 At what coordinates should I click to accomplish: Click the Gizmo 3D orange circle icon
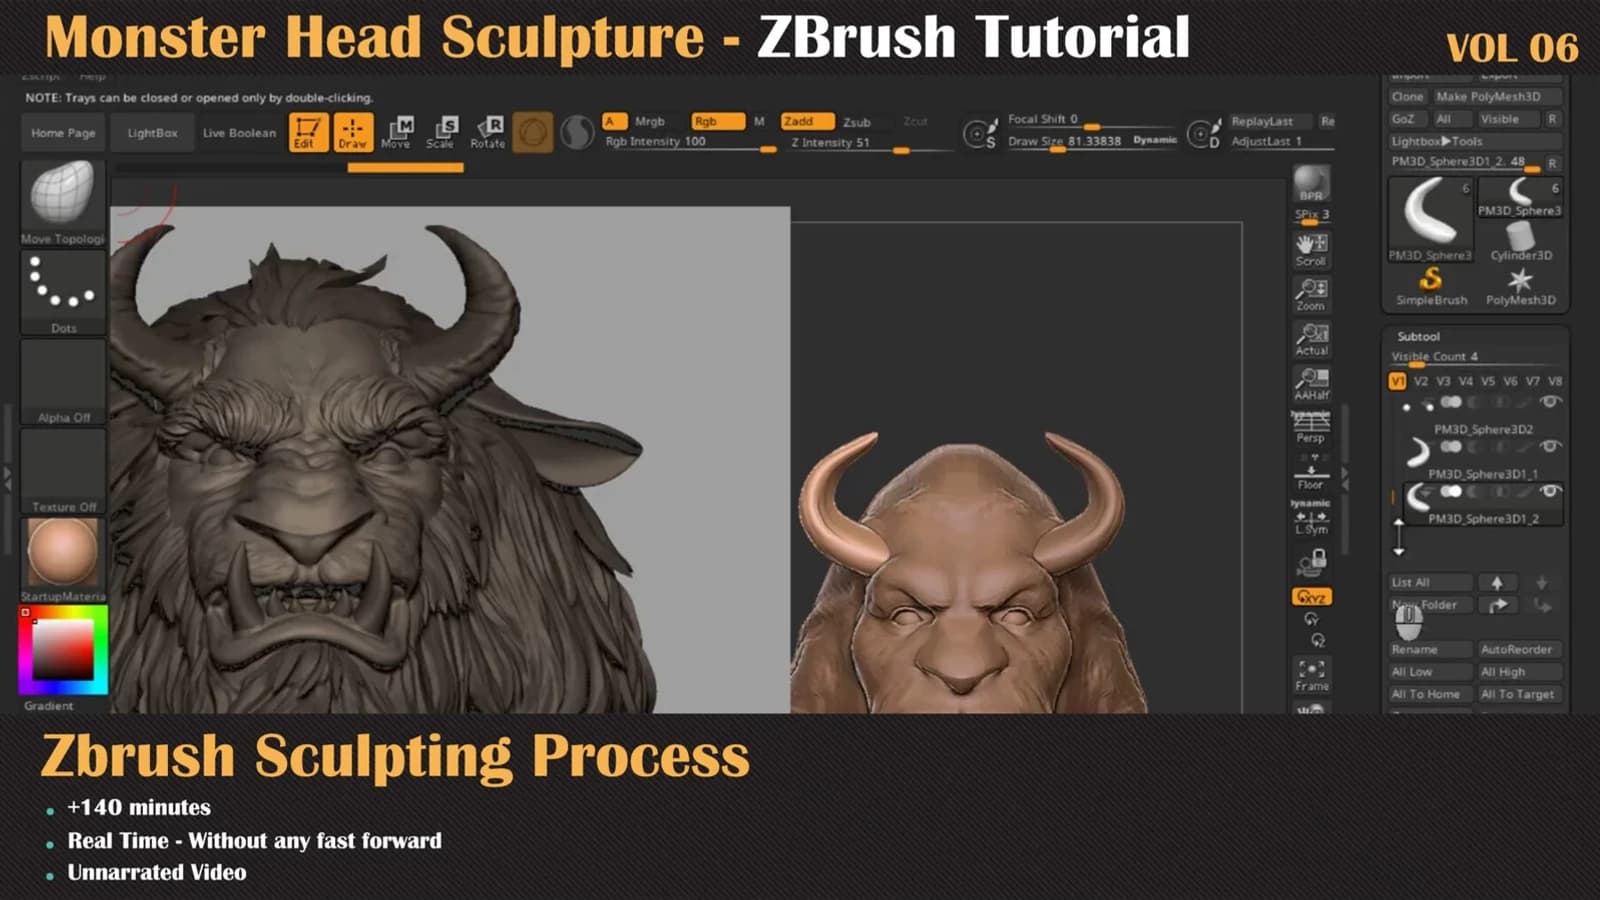(533, 132)
